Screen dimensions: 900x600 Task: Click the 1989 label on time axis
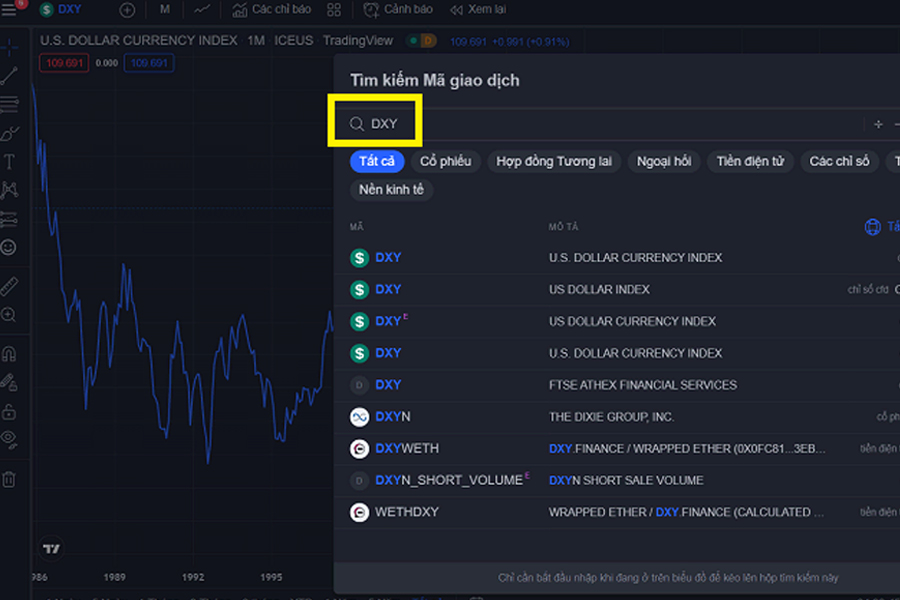coord(114,577)
